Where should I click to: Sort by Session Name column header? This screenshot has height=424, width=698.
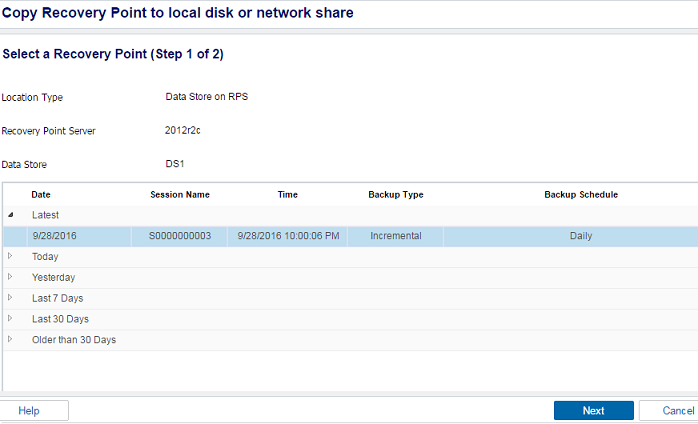[x=180, y=195]
